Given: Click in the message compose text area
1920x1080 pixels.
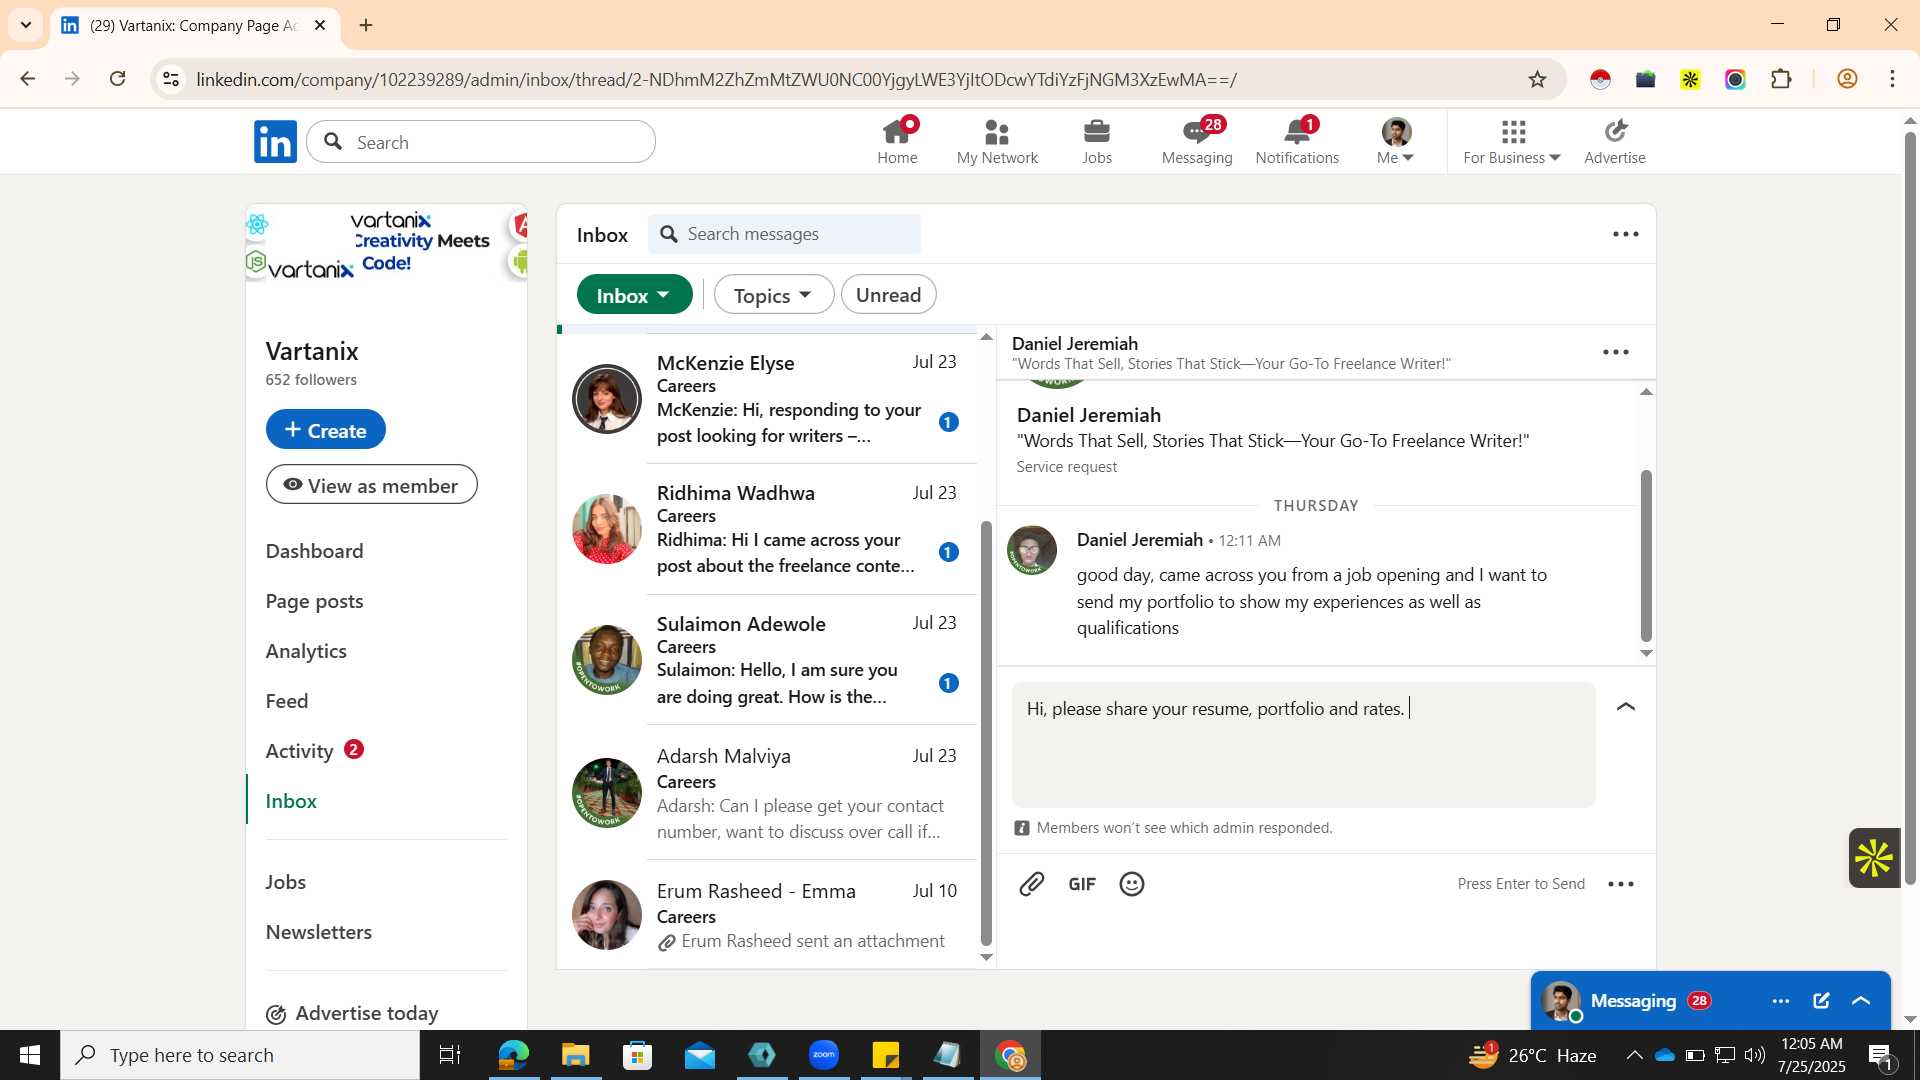Looking at the screenshot, I should click(x=1304, y=745).
